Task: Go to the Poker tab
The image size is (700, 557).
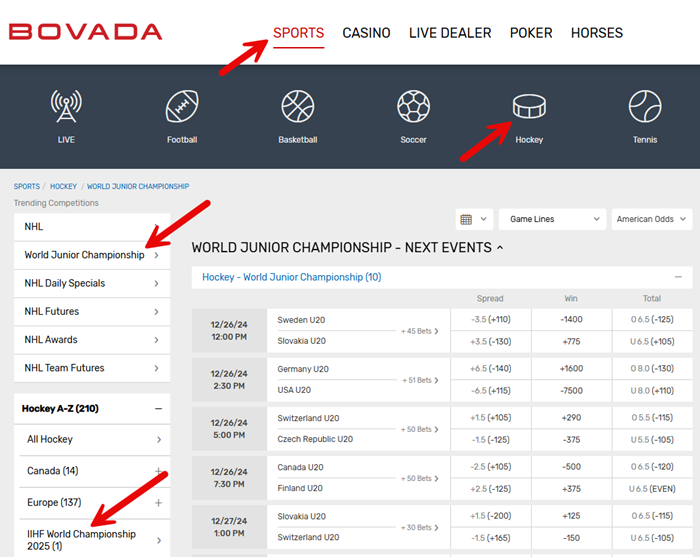Action: click(530, 33)
